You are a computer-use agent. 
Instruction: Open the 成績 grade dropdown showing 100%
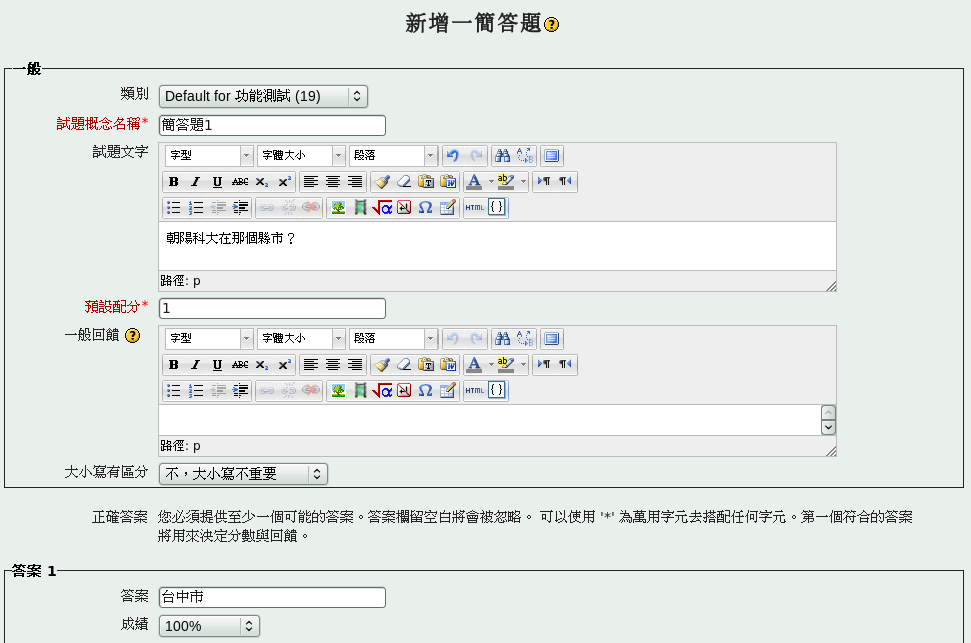point(209,626)
